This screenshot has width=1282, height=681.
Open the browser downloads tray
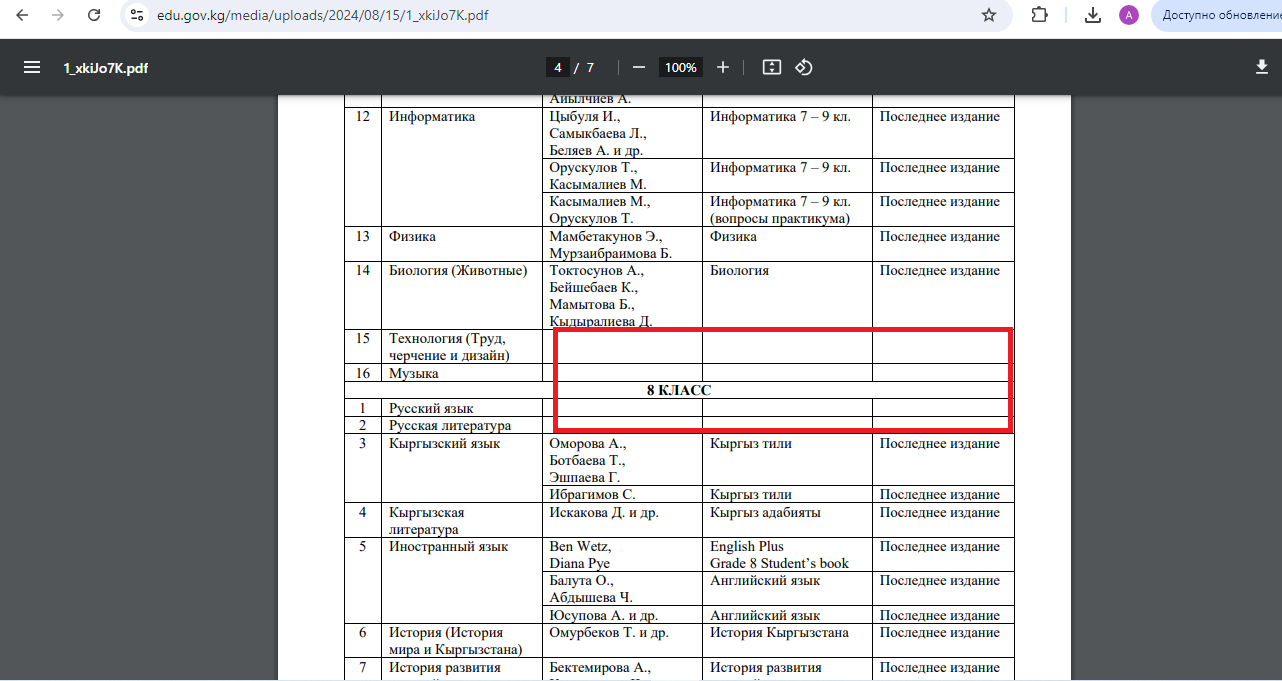tap(1093, 15)
